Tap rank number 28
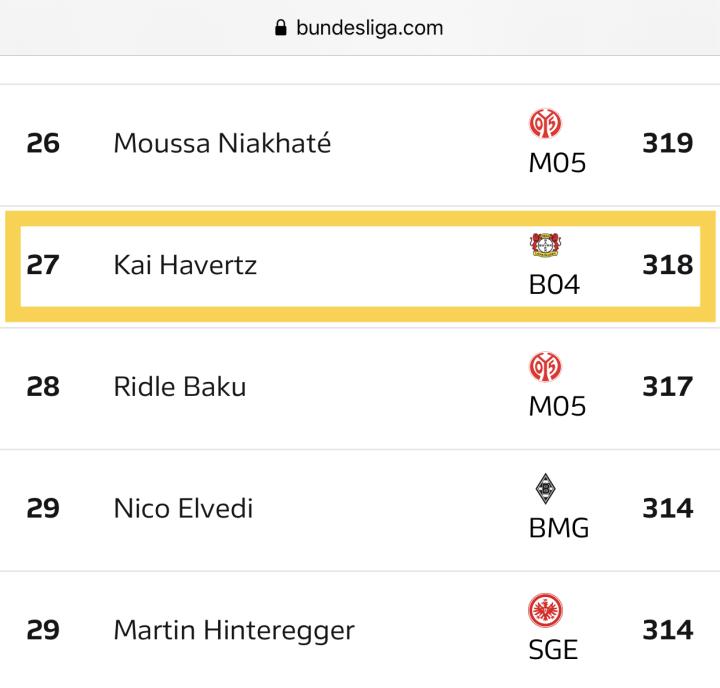Screen dimensions: 720x688 click(x=43, y=387)
